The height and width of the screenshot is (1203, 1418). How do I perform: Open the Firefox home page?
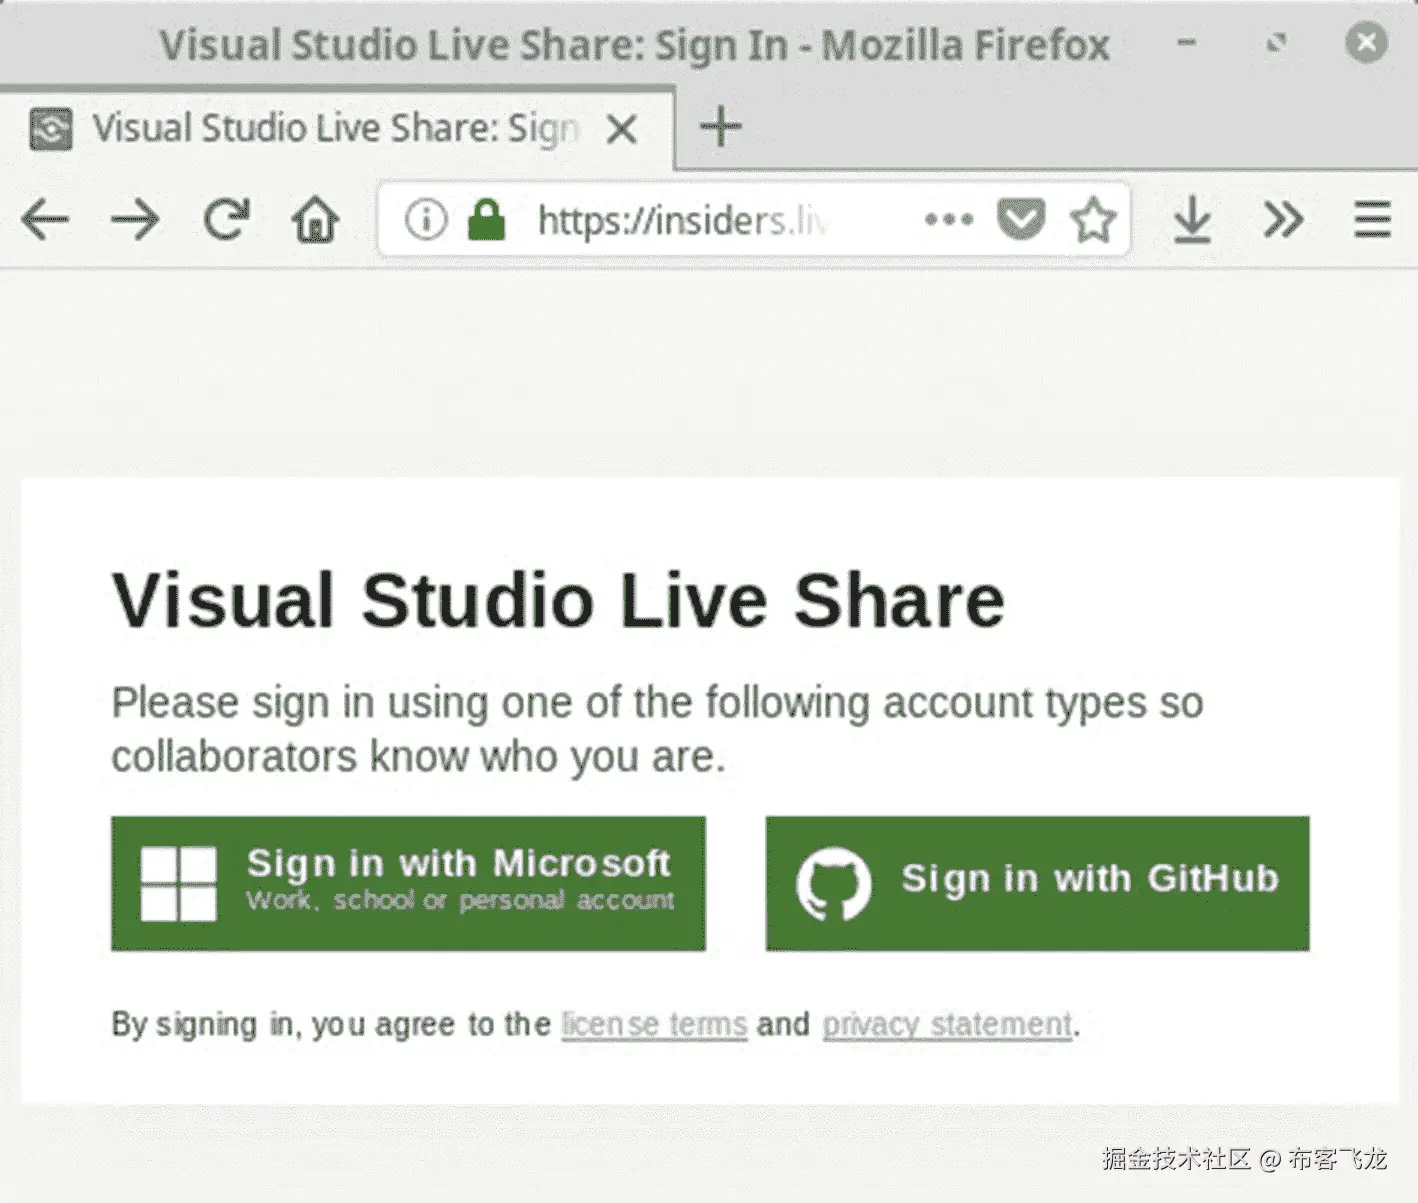coord(315,219)
